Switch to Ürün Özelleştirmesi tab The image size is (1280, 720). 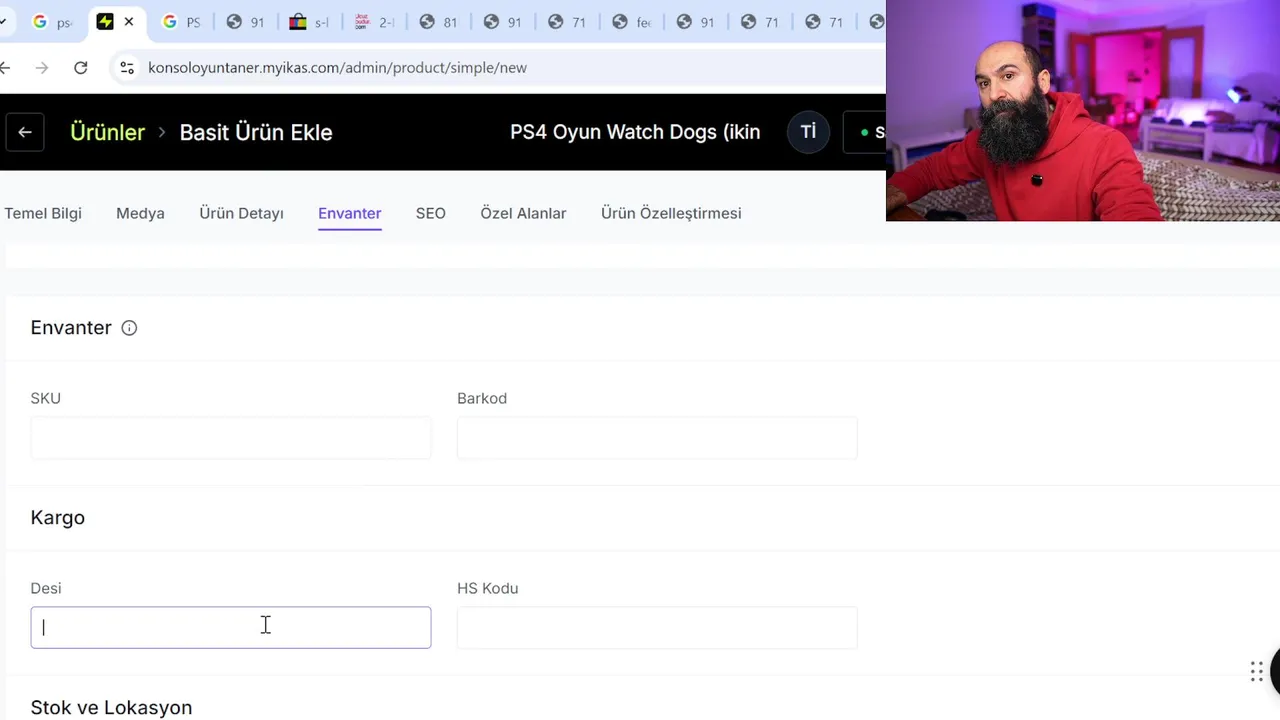click(671, 213)
